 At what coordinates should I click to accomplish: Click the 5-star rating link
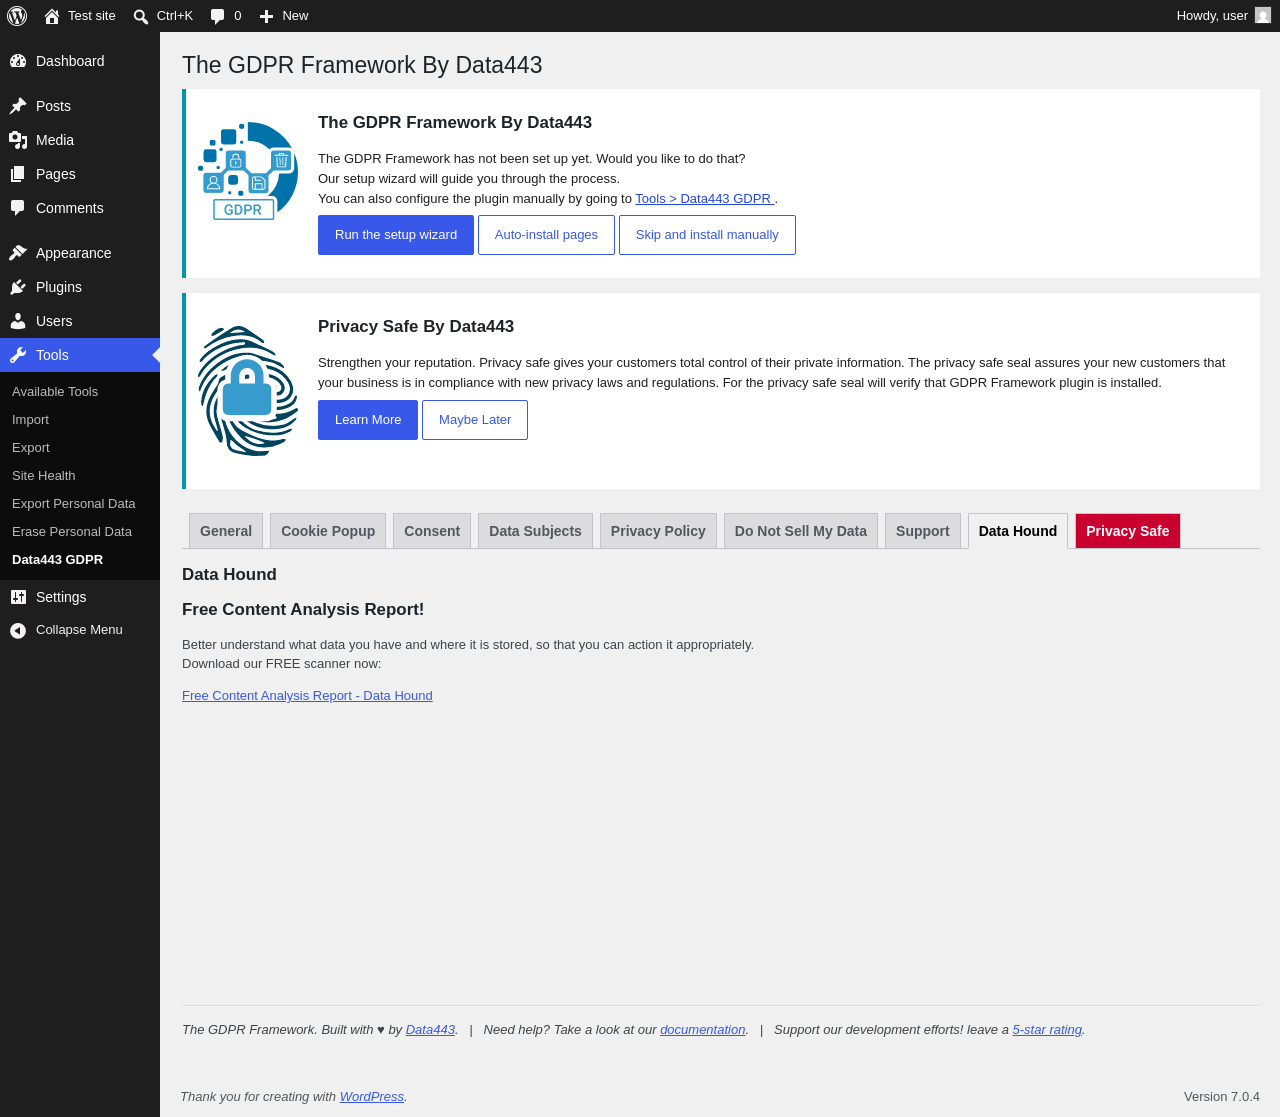[1047, 1030]
